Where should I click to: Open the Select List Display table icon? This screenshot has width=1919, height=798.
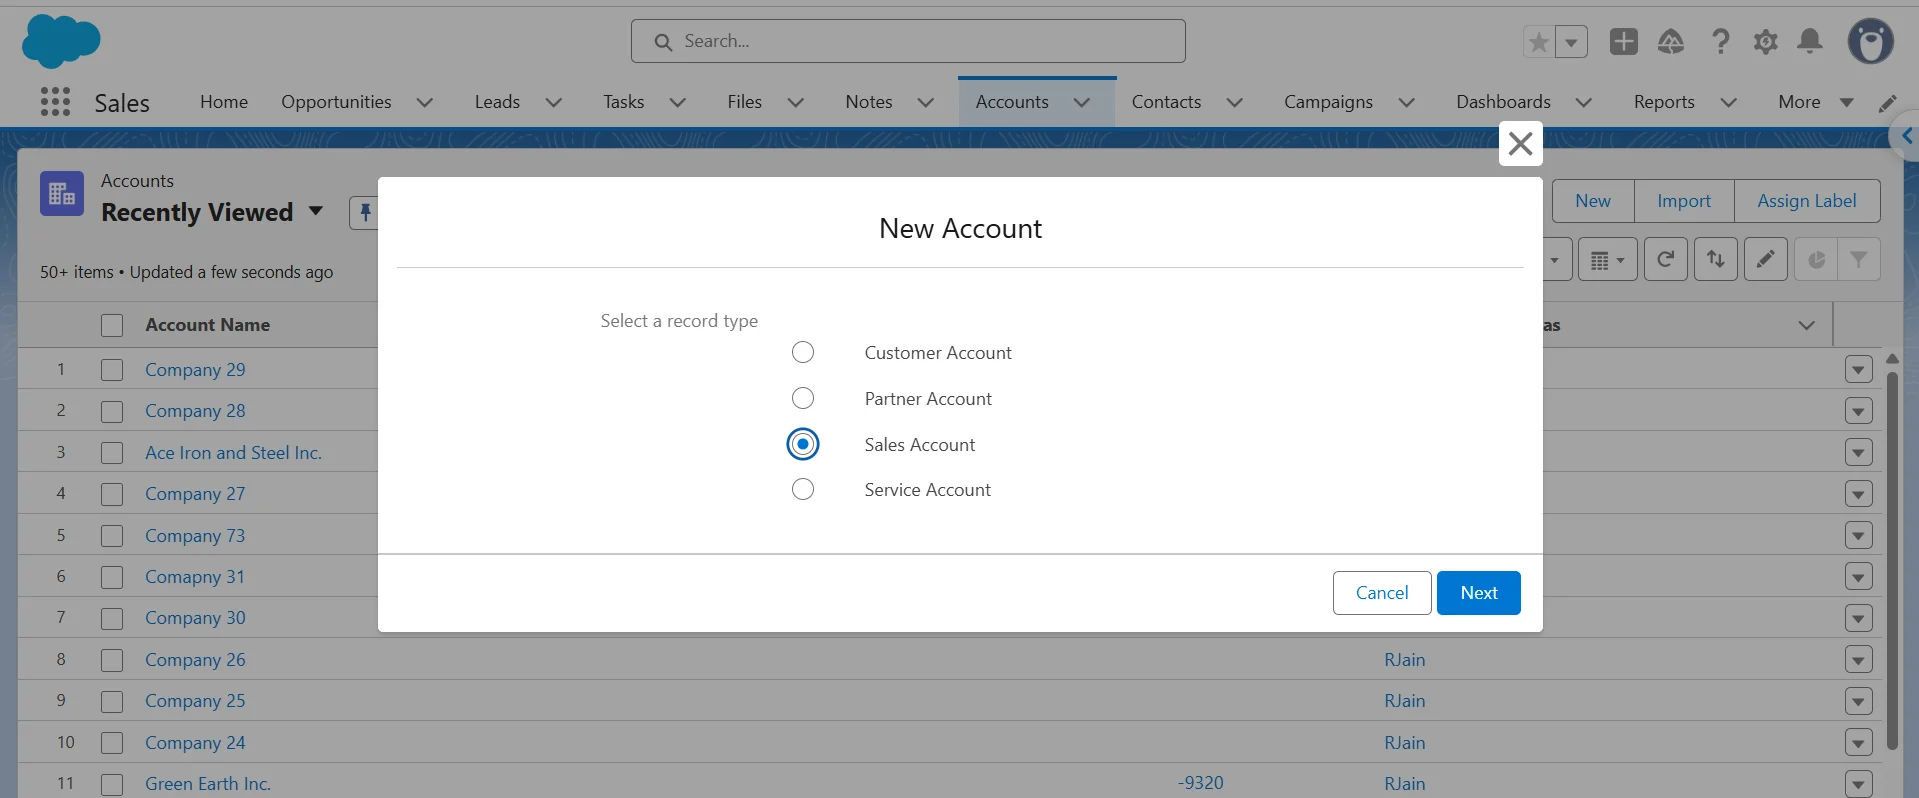click(x=1607, y=259)
